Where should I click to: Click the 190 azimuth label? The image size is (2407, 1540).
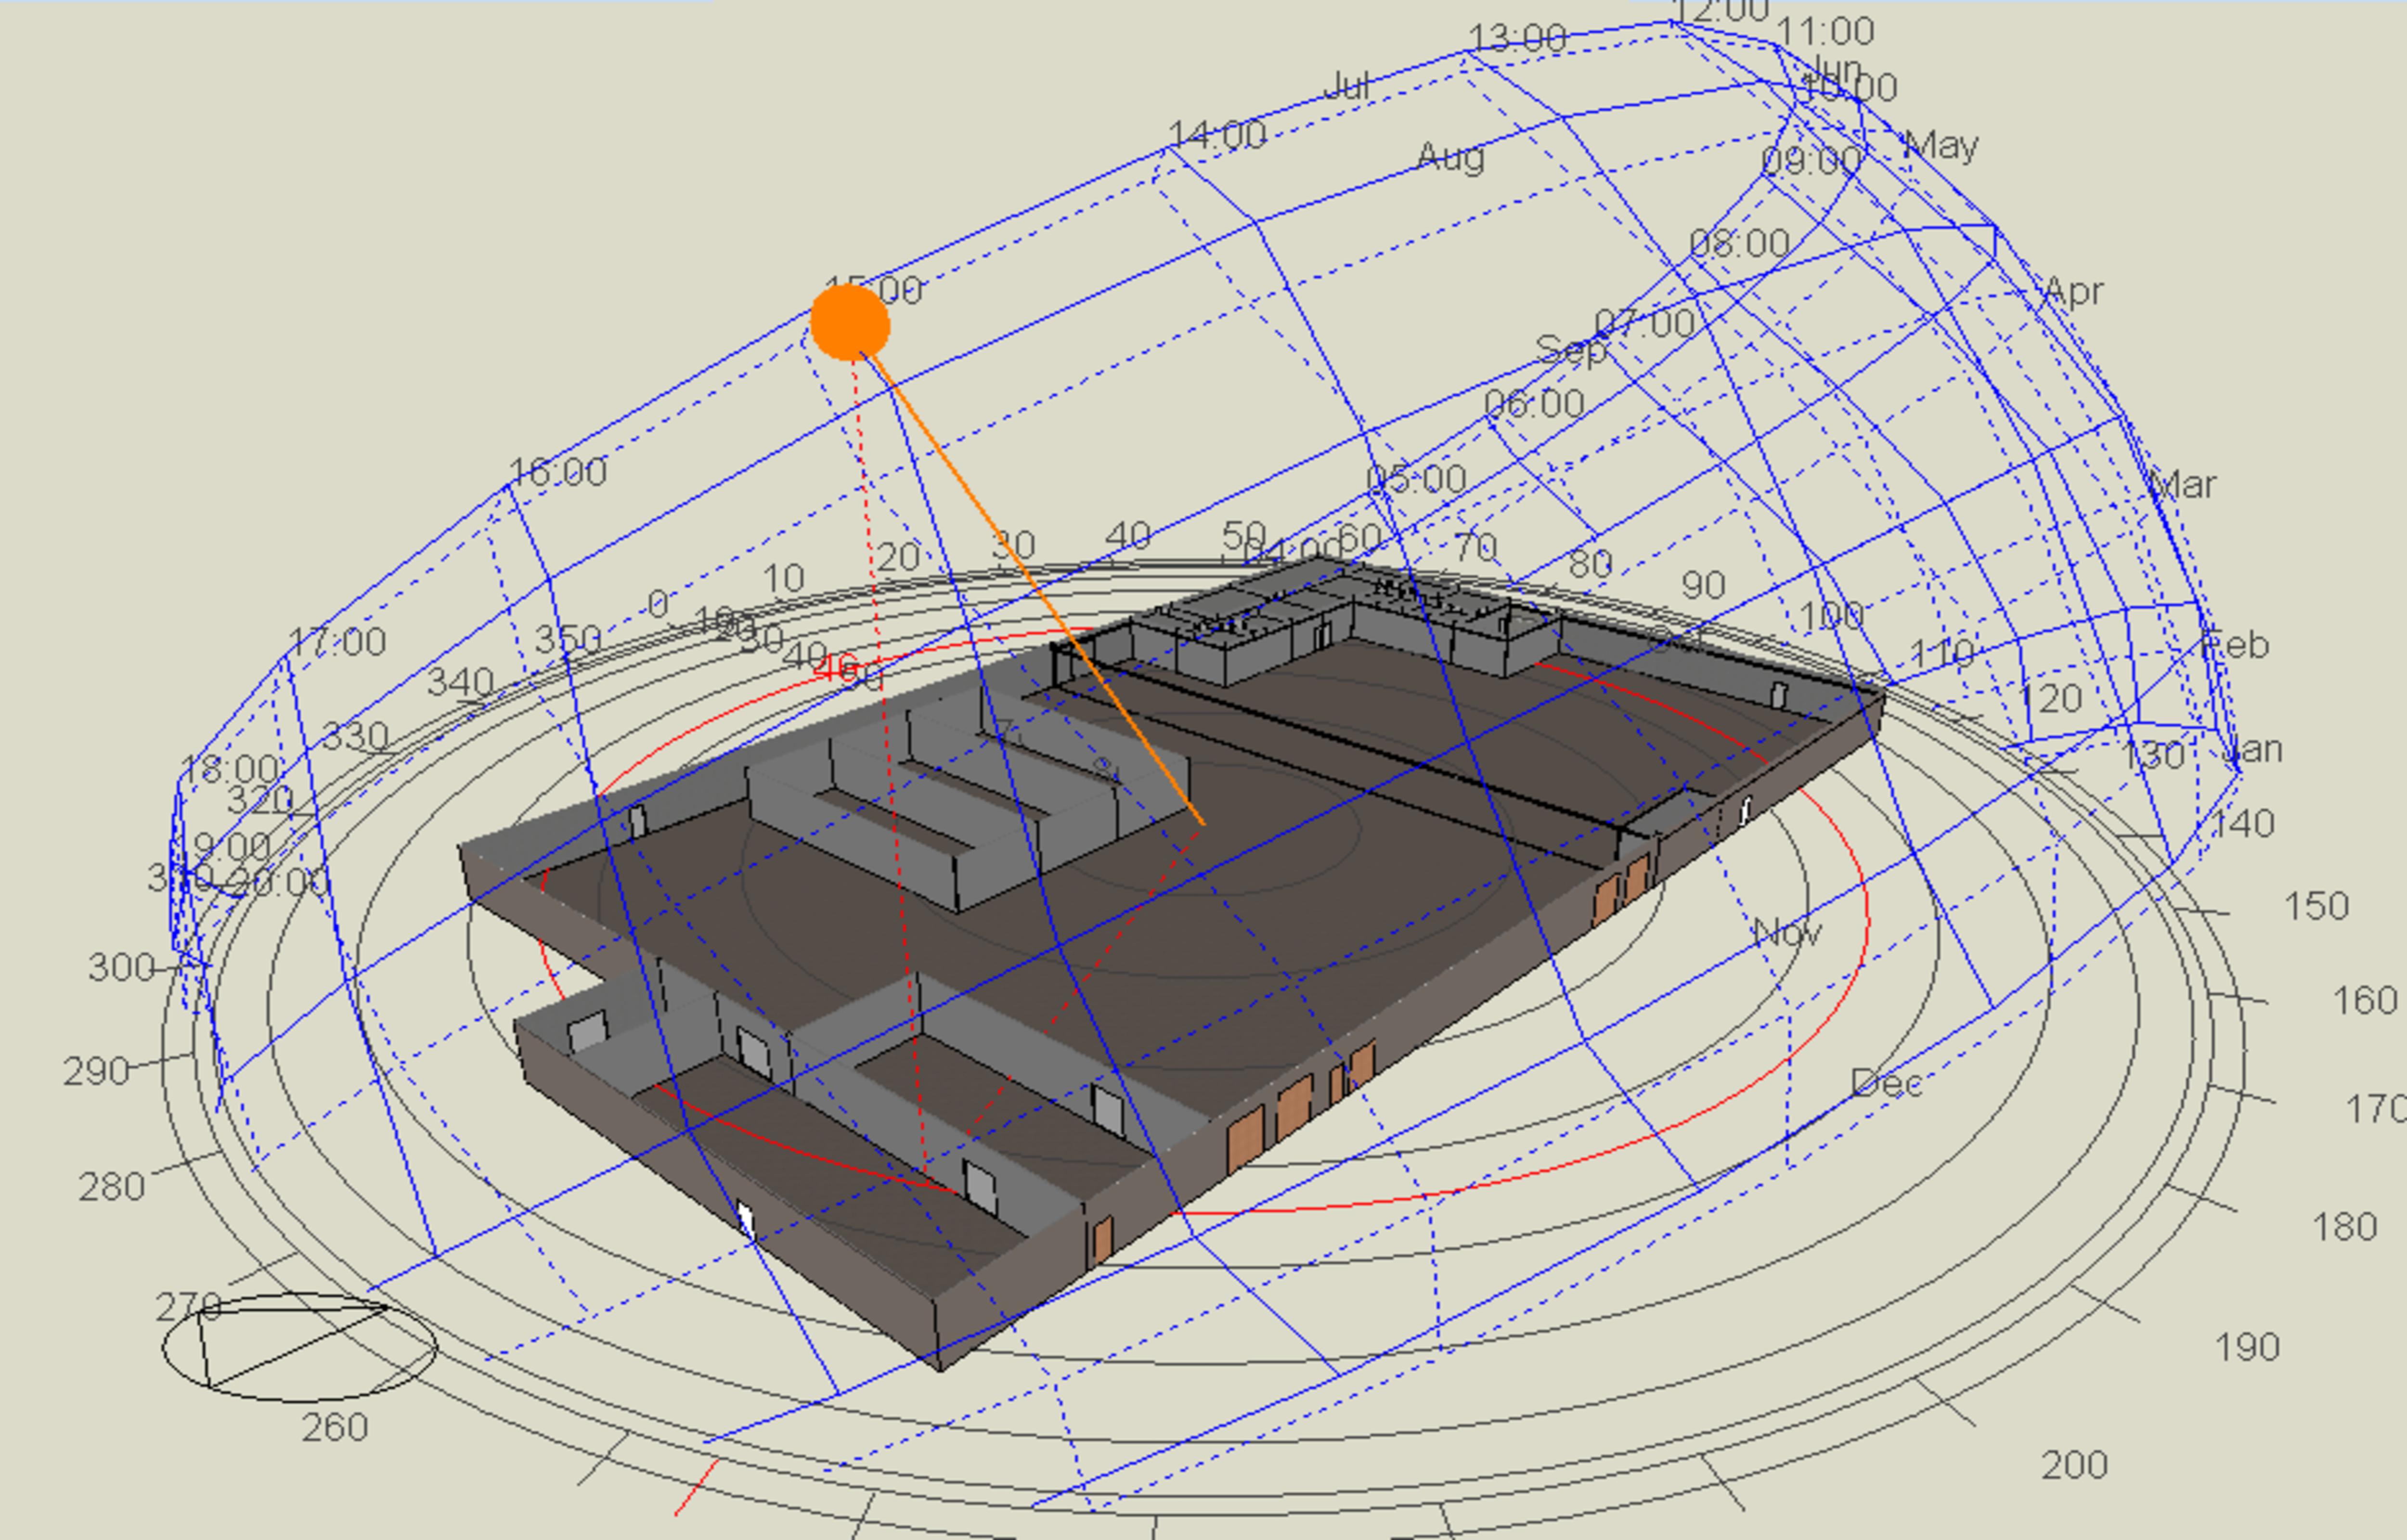tap(2247, 1347)
